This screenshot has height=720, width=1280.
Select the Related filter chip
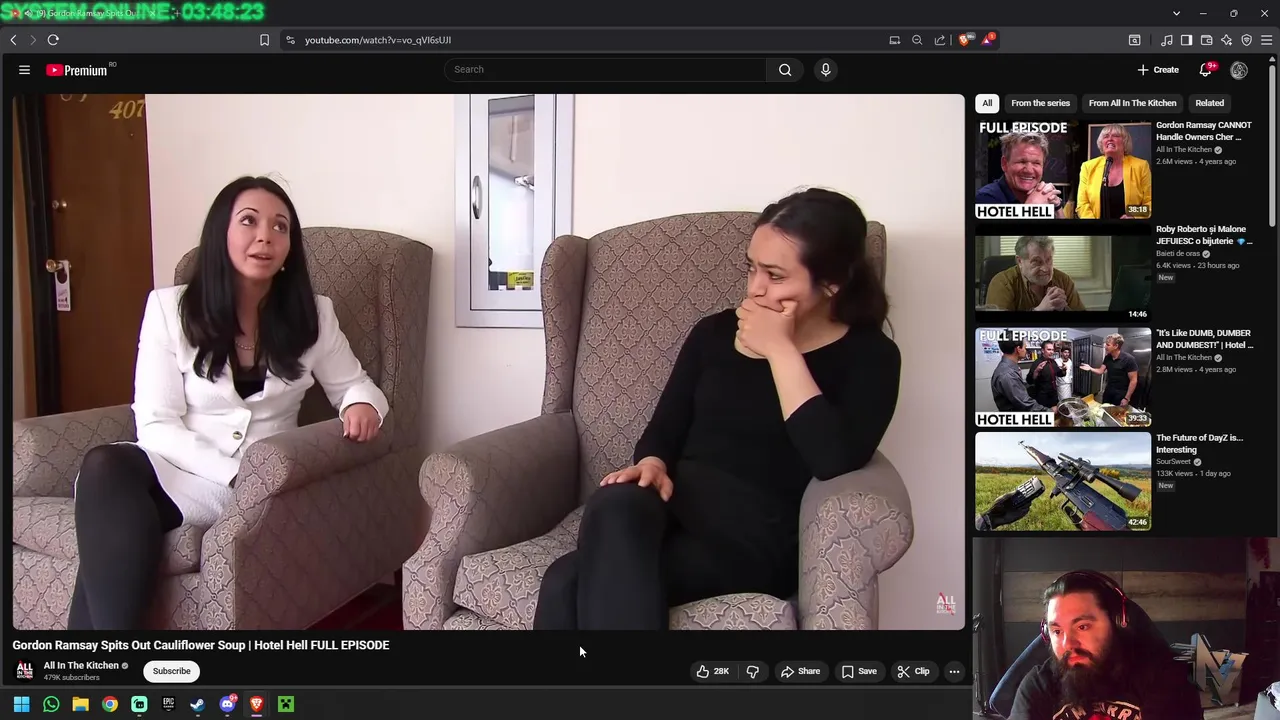click(1209, 103)
